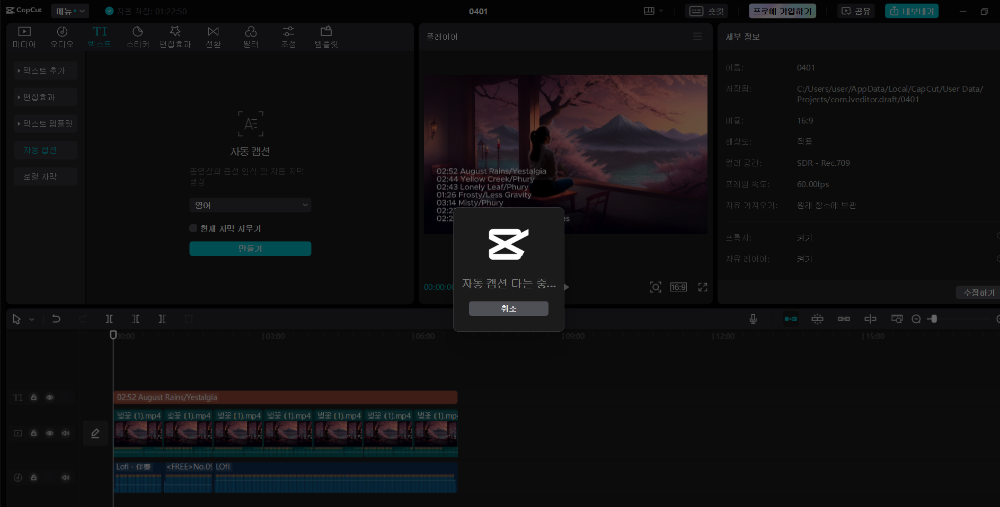
Task: Open the keyboard shortcuts button
Action: coord(707,11)
